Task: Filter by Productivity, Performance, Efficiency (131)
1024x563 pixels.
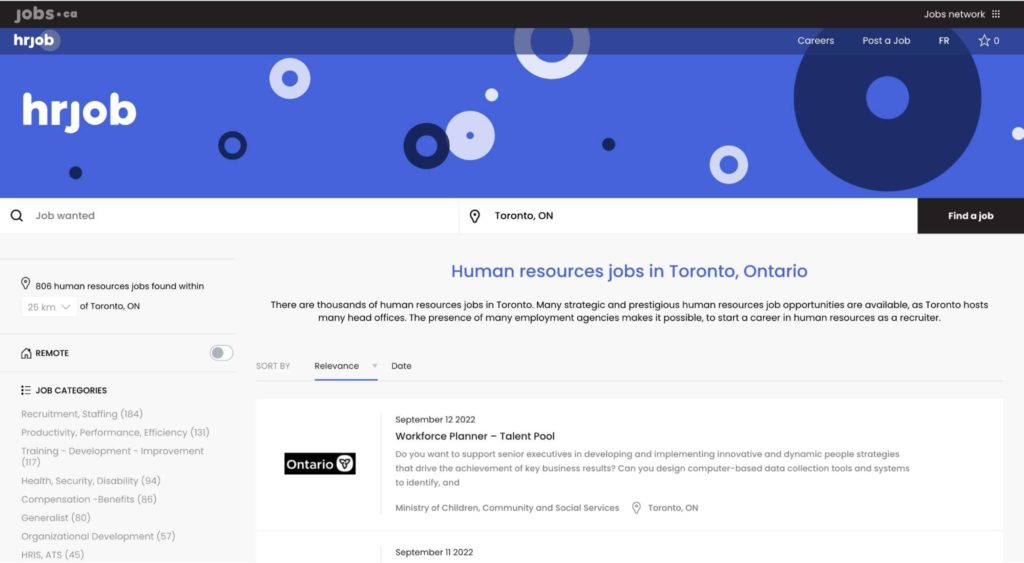Action: pos(115,432)
